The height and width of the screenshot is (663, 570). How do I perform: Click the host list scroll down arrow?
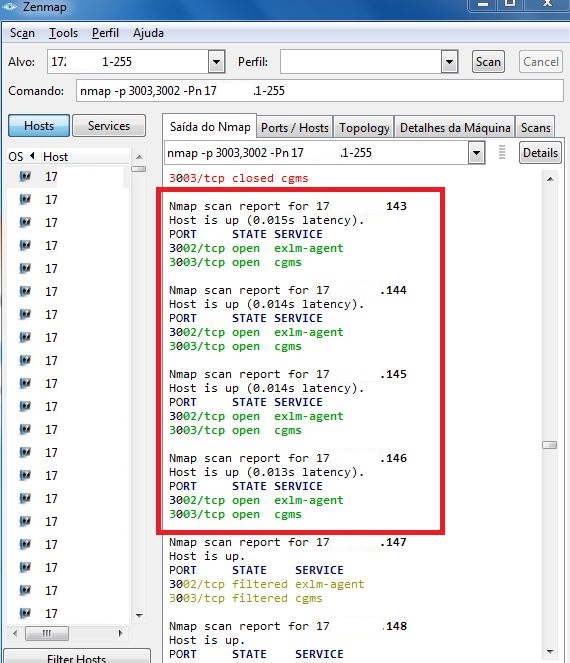coord(139,616)
